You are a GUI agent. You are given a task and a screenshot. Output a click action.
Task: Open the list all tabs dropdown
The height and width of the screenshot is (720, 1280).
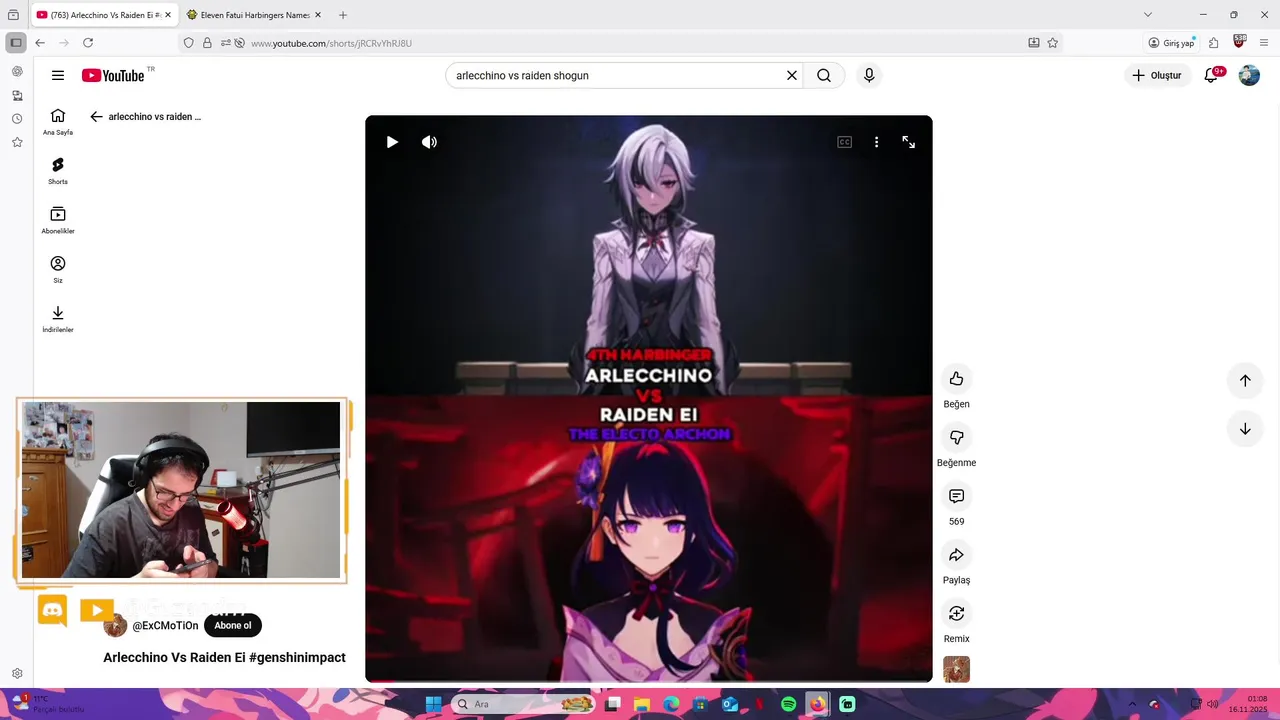[1148, 15]
